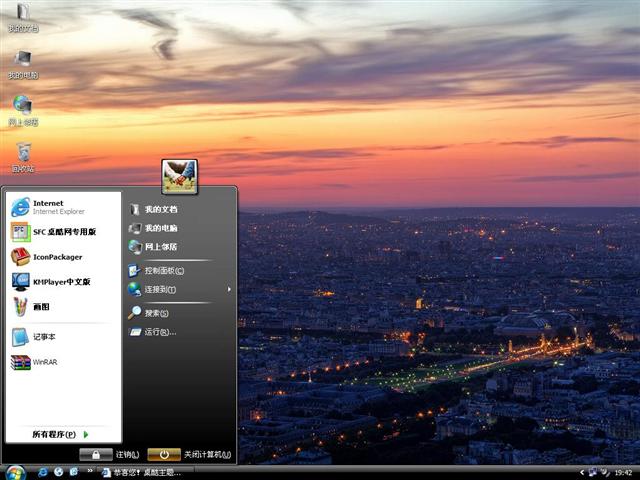Open KMPlayer中文版 in the Start menu
The image size is (640, 480).
pos(60,282)
